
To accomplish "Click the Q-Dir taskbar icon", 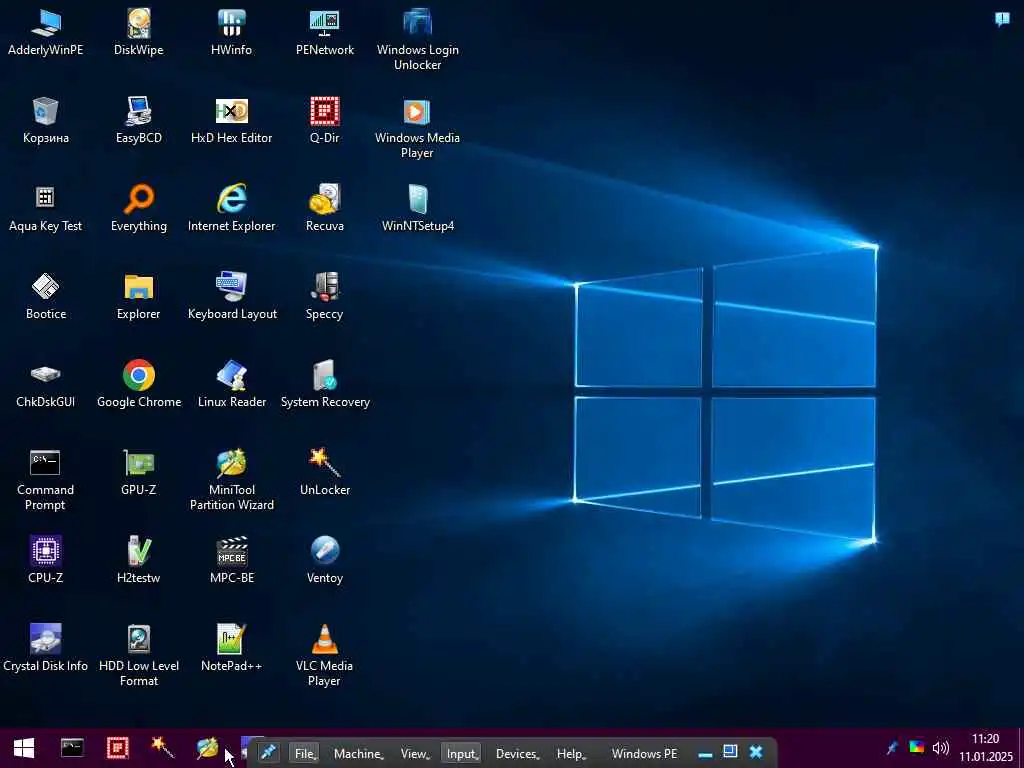I will point(118,748).
